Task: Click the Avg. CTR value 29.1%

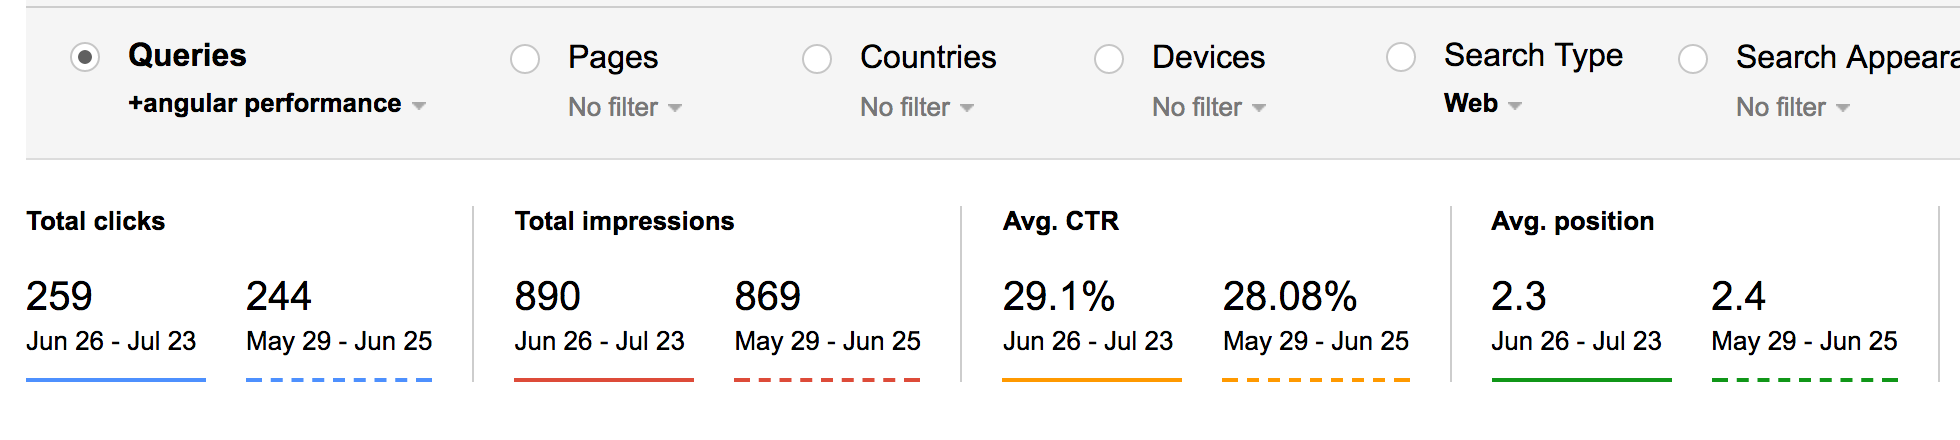Action: [1059, 296]
